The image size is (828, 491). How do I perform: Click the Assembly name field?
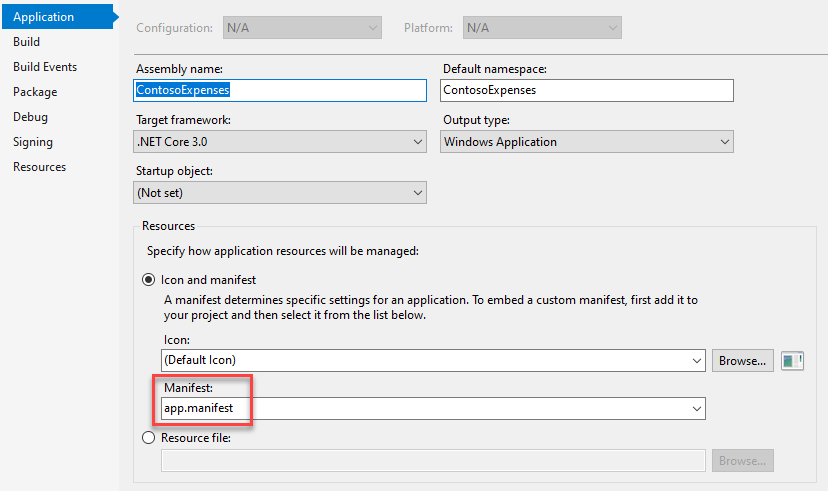click(280, 90)
